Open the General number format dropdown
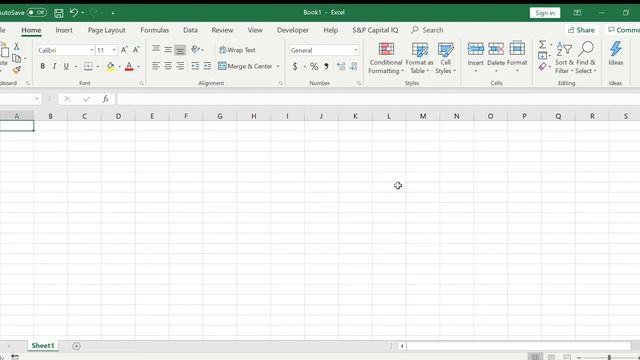 pos(356,50)
